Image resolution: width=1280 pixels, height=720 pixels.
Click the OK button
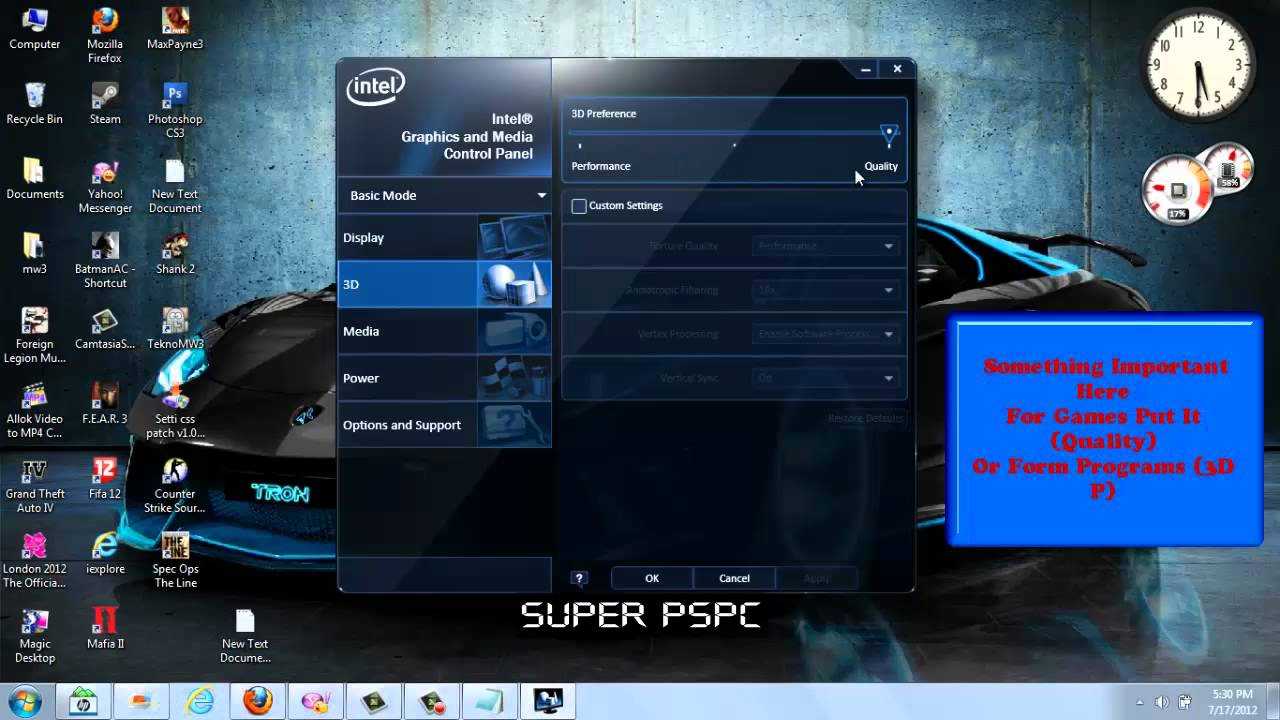652,578
